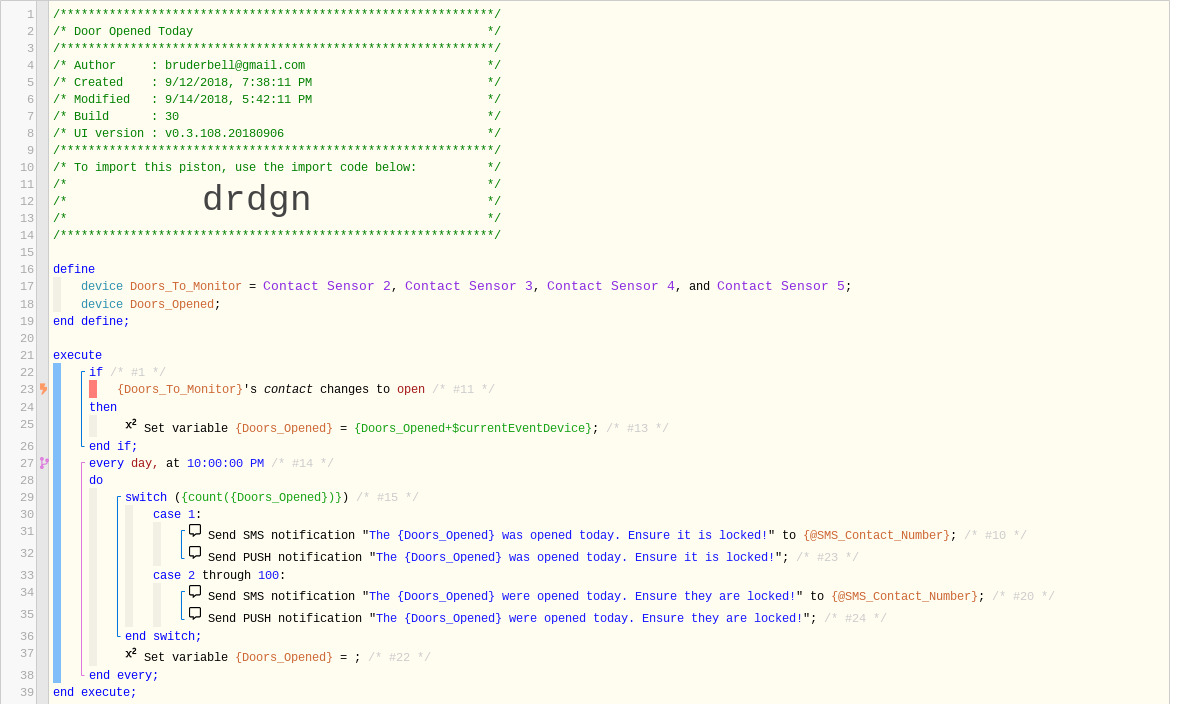
Task: Click the x² variable icon on statement #13
Action: pos(131,425)
